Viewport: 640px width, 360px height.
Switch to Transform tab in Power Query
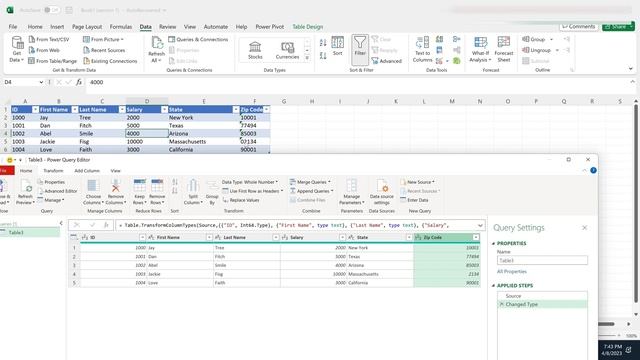(53, 171)
